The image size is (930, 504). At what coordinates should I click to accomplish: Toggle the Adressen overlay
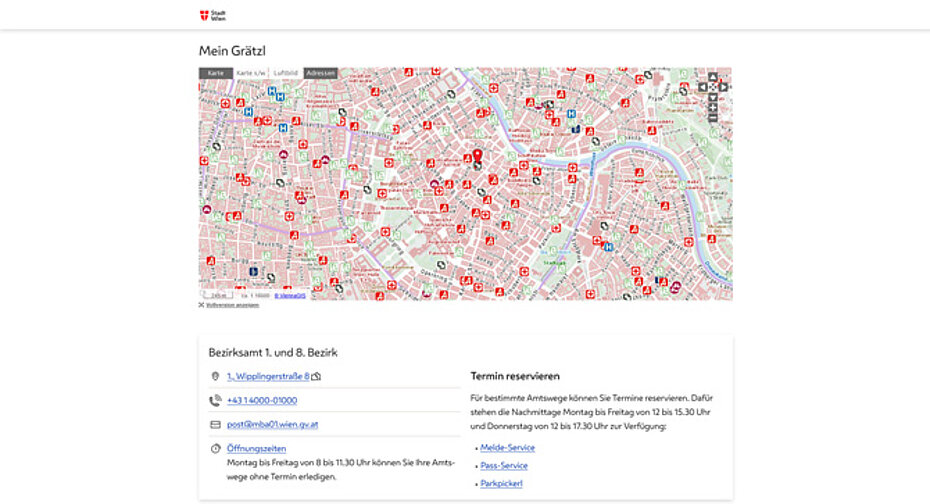(321, 73)
